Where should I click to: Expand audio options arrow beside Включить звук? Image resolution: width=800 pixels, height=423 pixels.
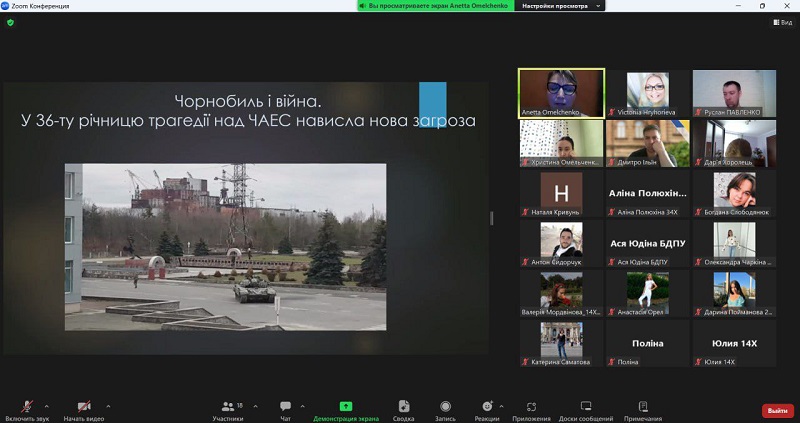46,406
